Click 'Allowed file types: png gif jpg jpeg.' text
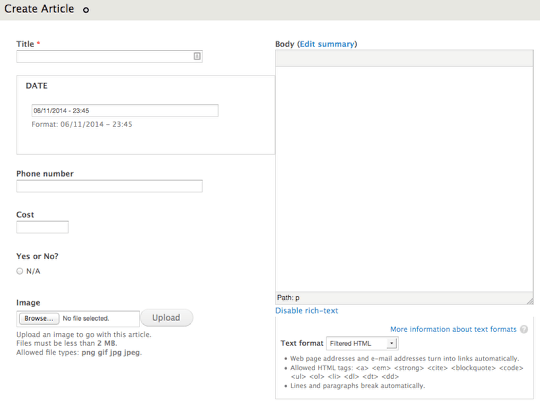This screenshot has width=540, height=402. tap(79, 352)
